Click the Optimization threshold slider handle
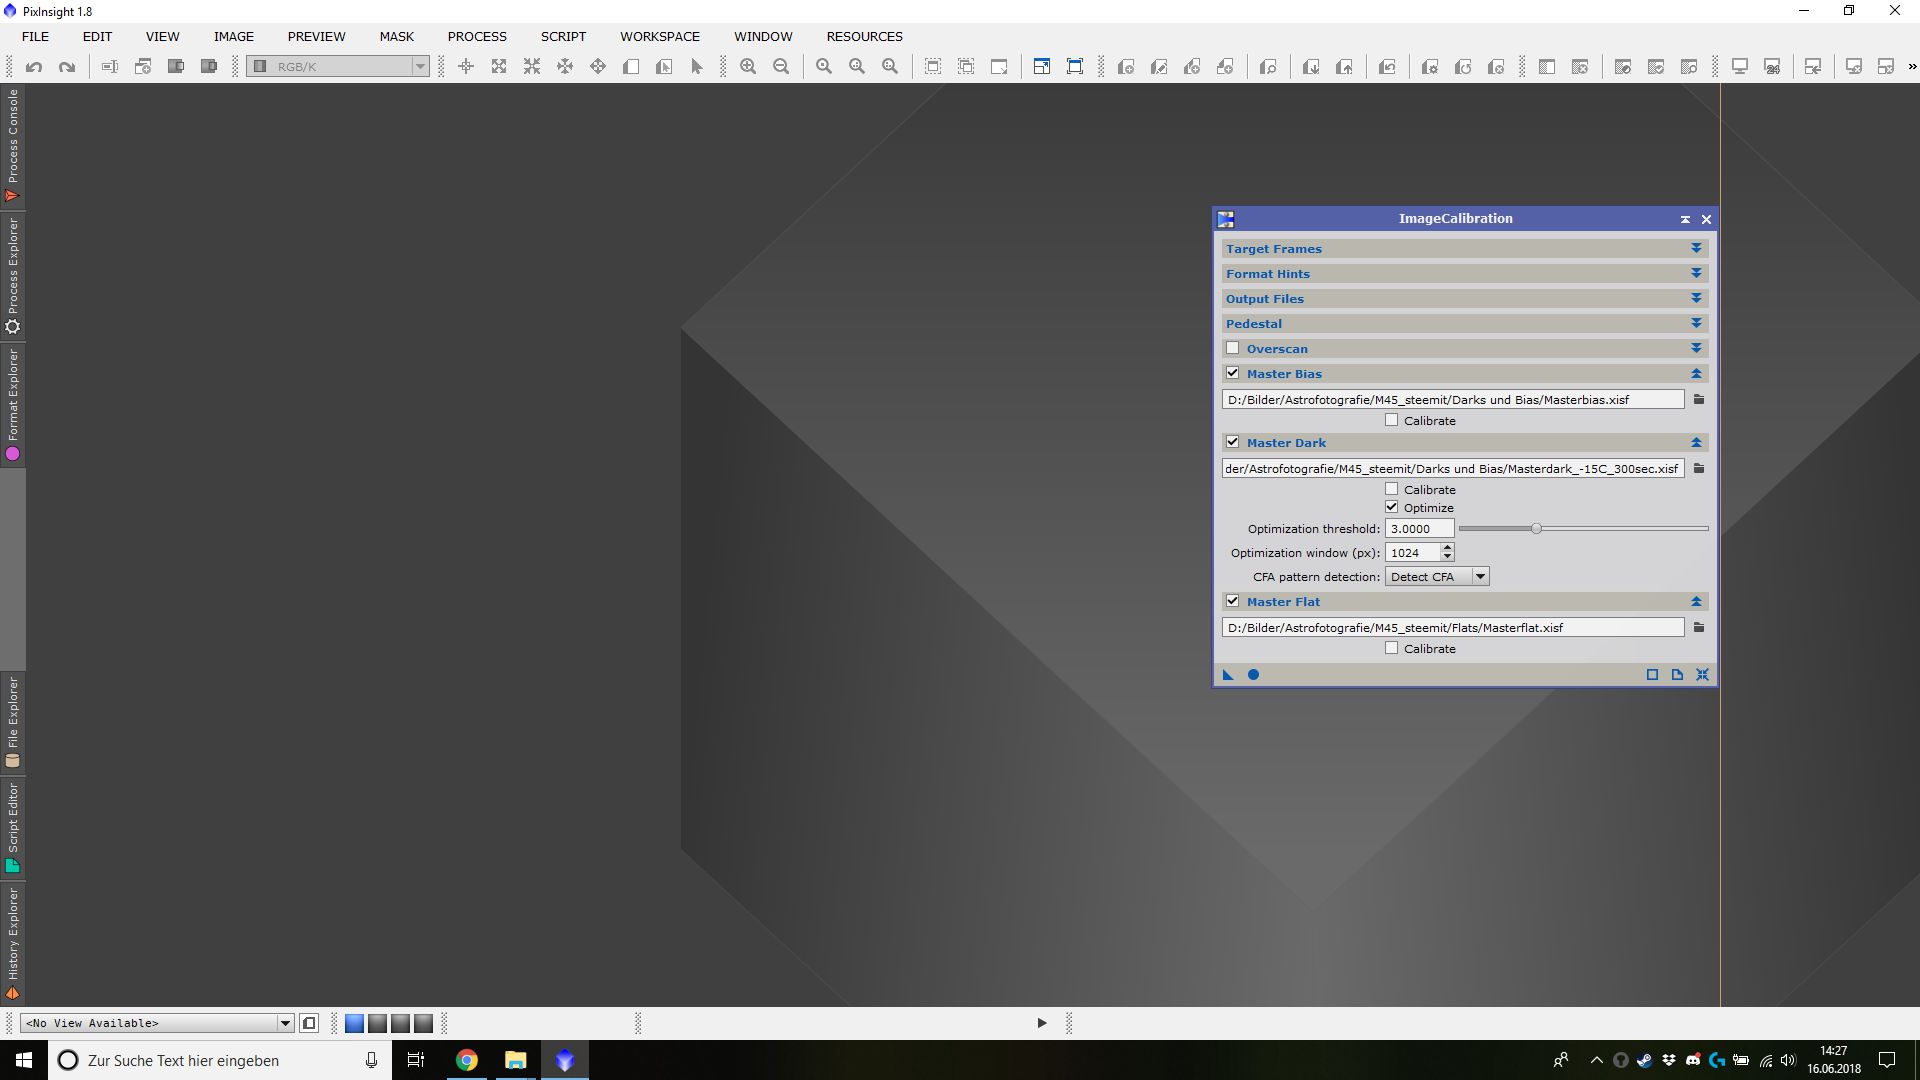1920x1080 pixels. coord(1536,528)
